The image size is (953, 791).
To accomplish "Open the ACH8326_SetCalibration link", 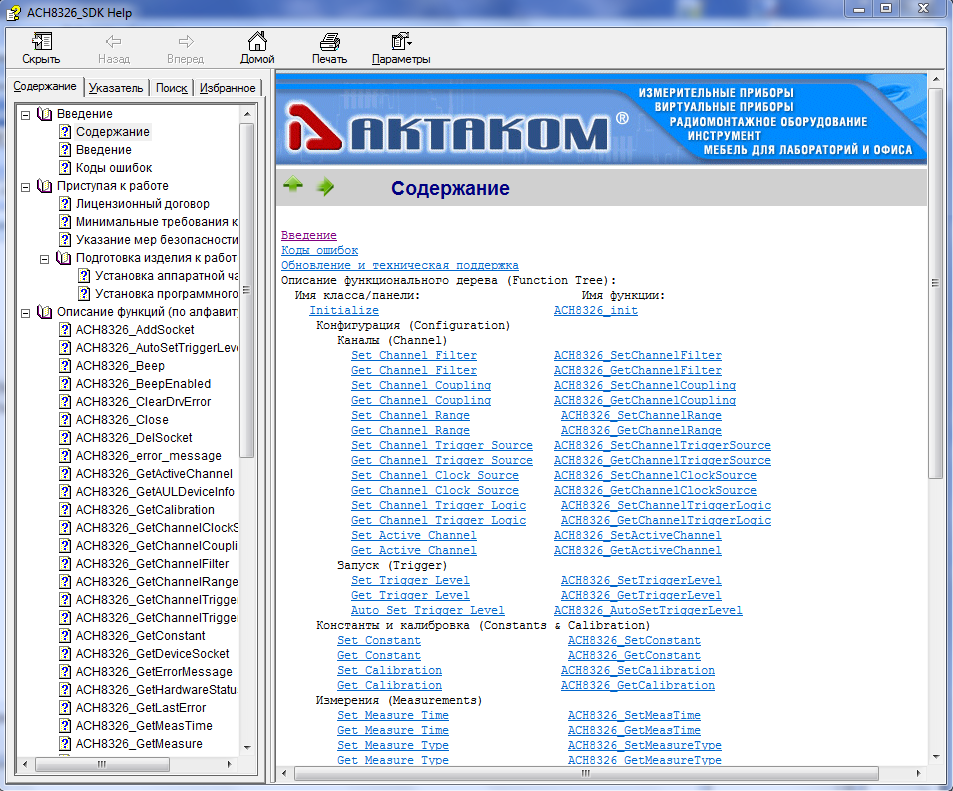I will click(638, 671).
